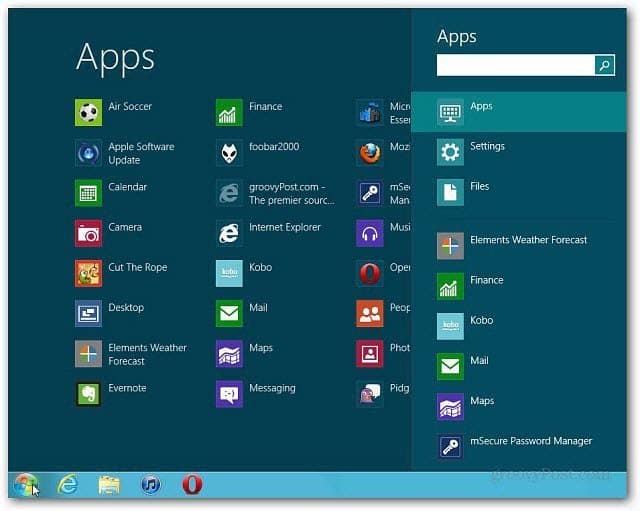Click the search magnifier button
The height and width of the screenshot is (511, 640).
604,65
